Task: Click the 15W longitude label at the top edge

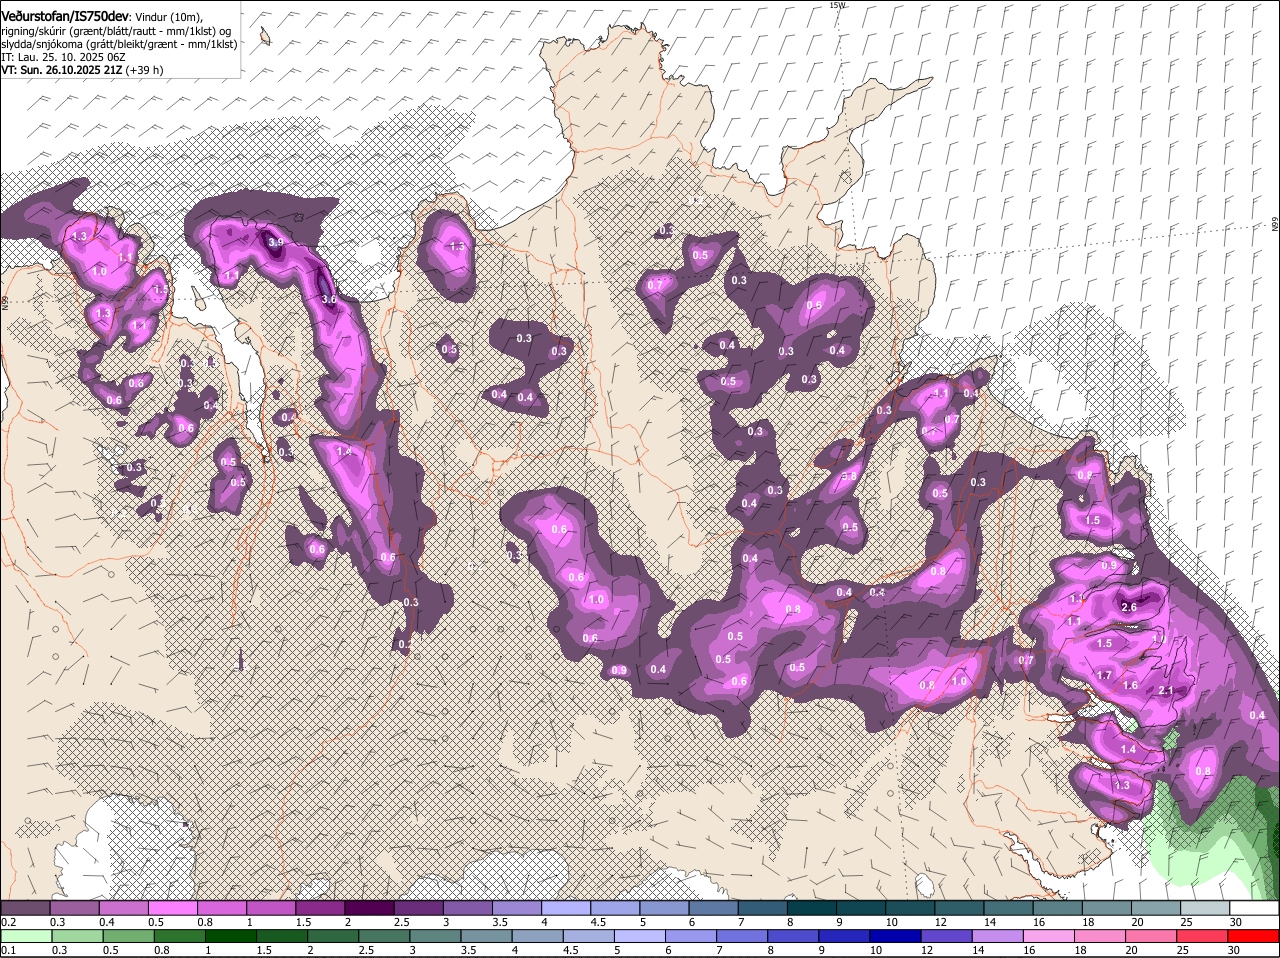Action: coord(837,5)
